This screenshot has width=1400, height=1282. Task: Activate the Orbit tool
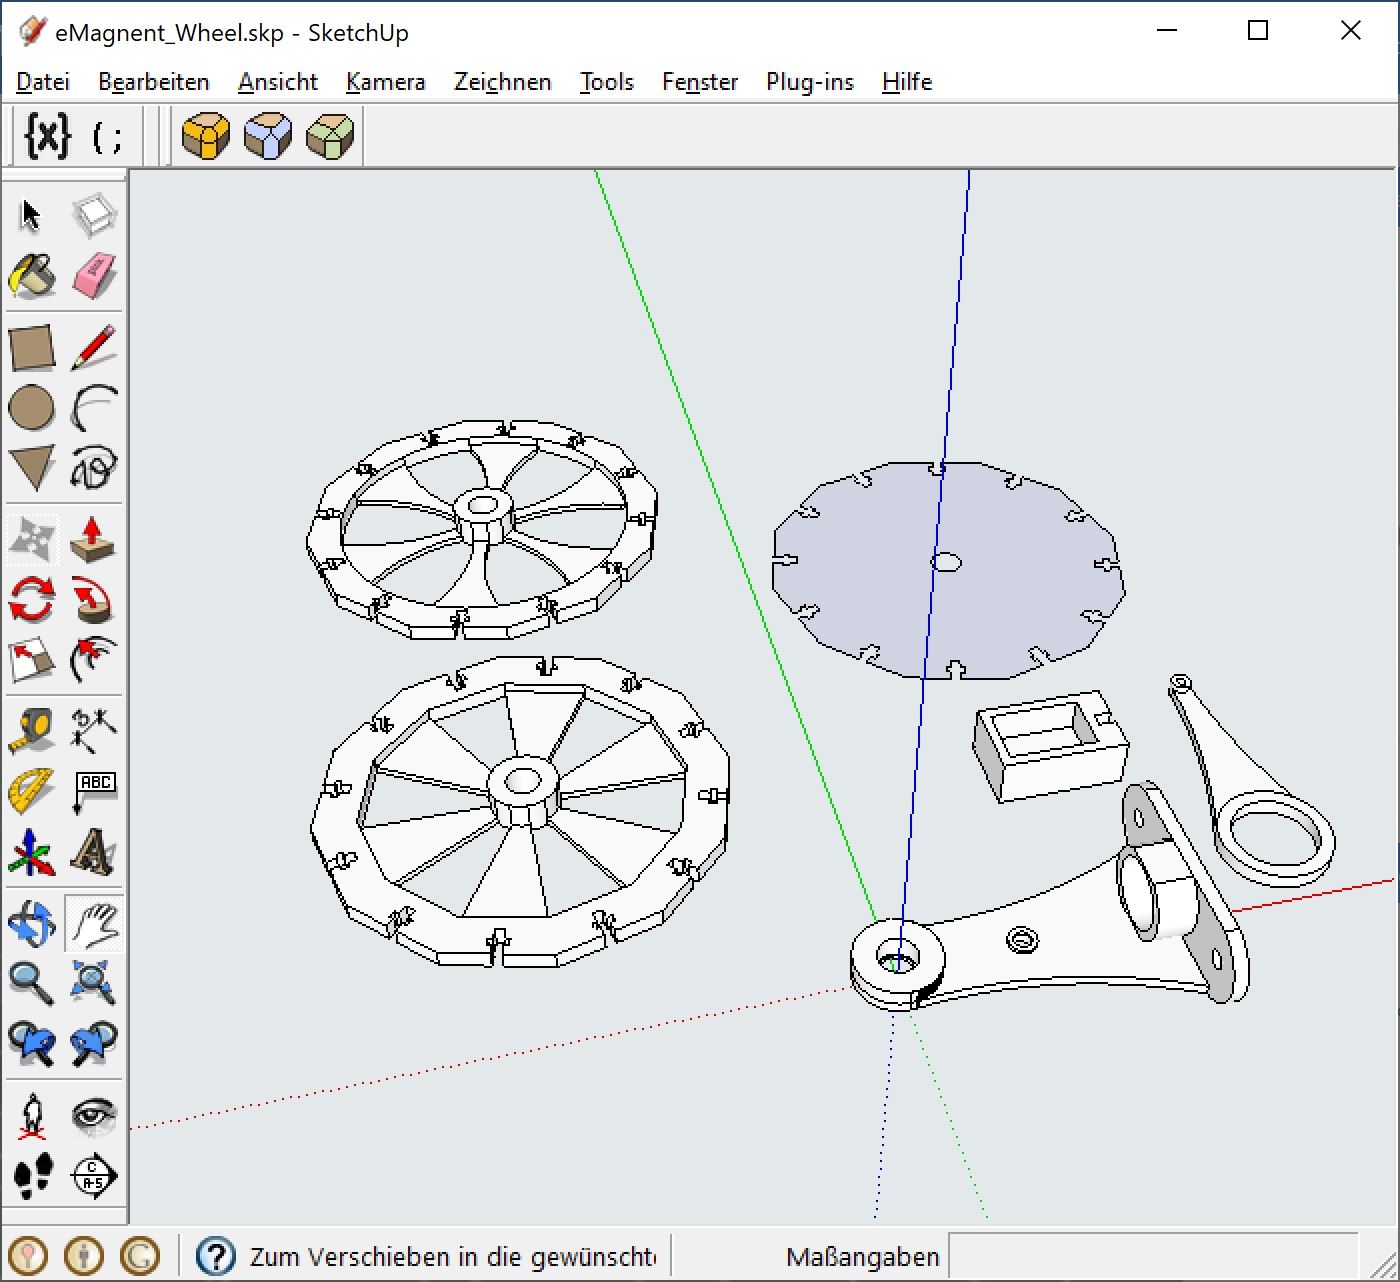[31, 923]
